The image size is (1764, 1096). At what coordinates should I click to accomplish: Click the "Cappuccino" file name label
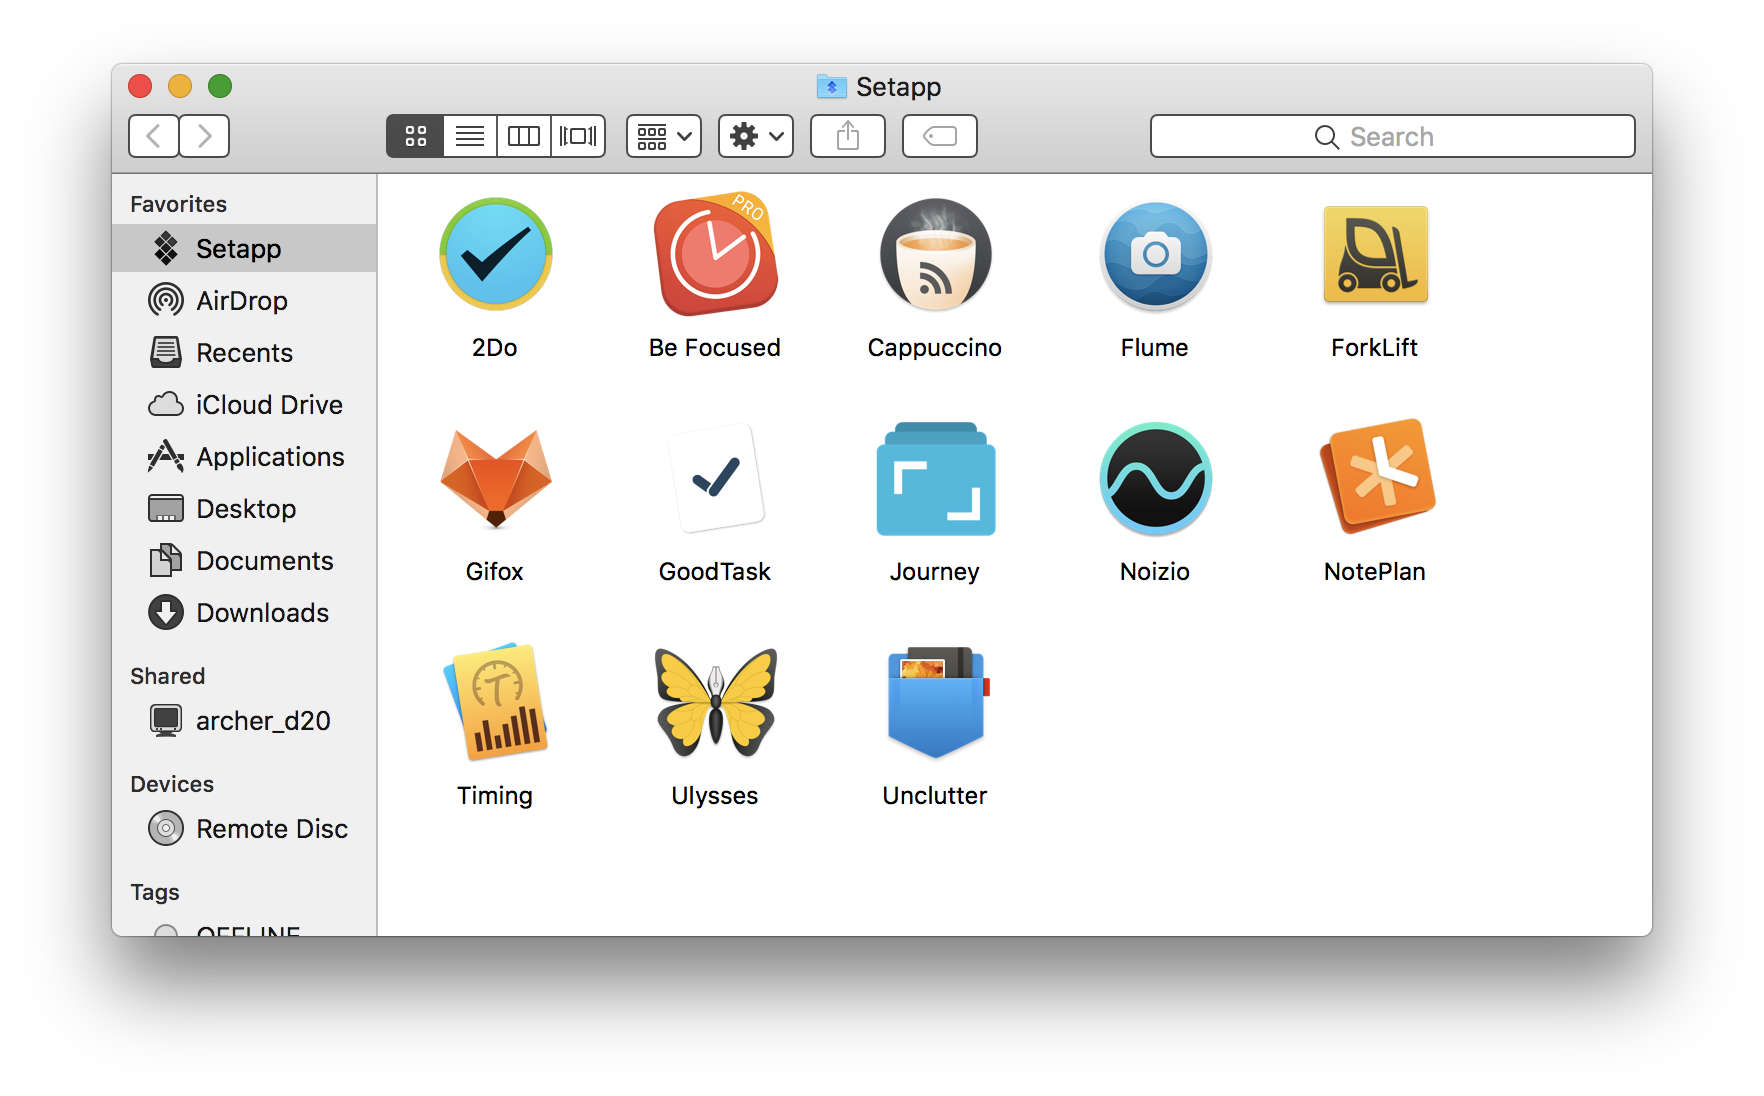[x=935, y=347]
